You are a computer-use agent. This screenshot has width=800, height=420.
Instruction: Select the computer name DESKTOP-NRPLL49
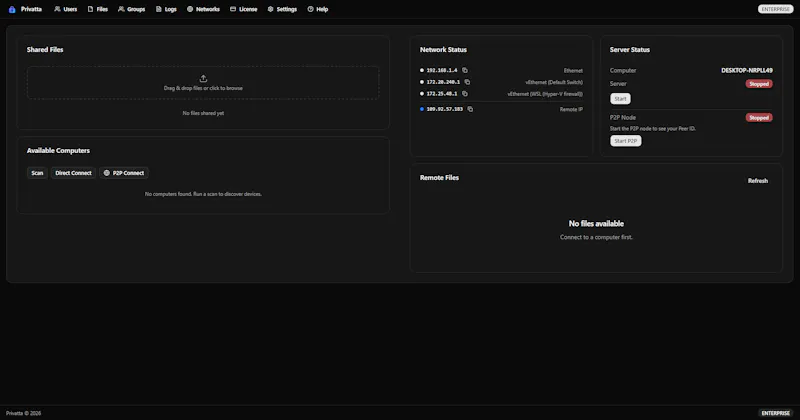click(747, 70)
